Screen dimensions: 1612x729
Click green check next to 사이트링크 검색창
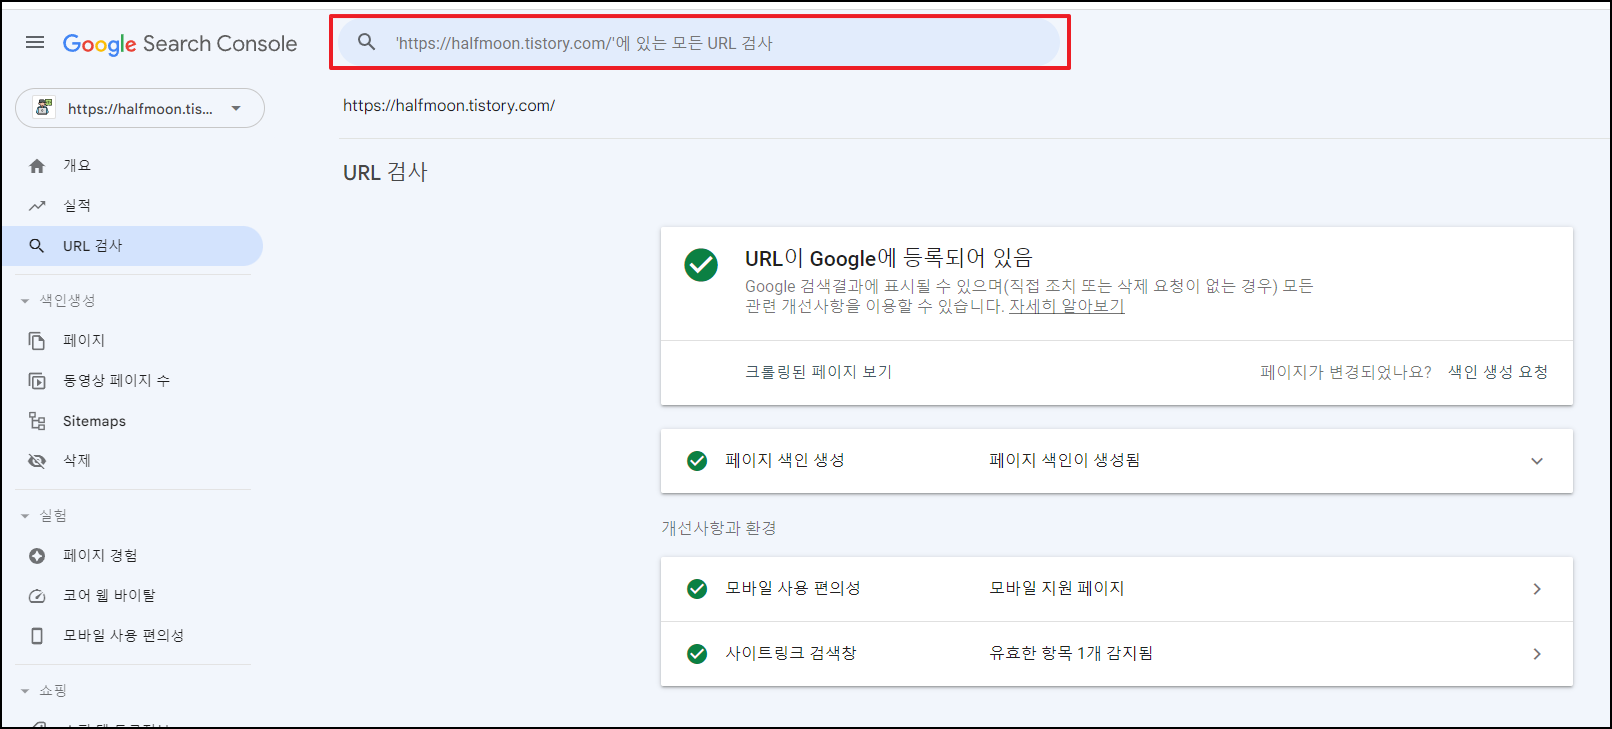tap(697, 654)
